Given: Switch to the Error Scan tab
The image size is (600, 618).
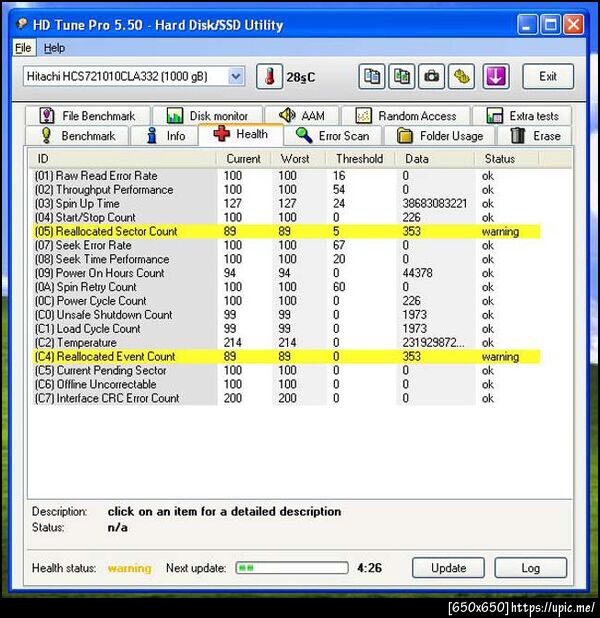Looking at the screenshot, I should [333, 136].
